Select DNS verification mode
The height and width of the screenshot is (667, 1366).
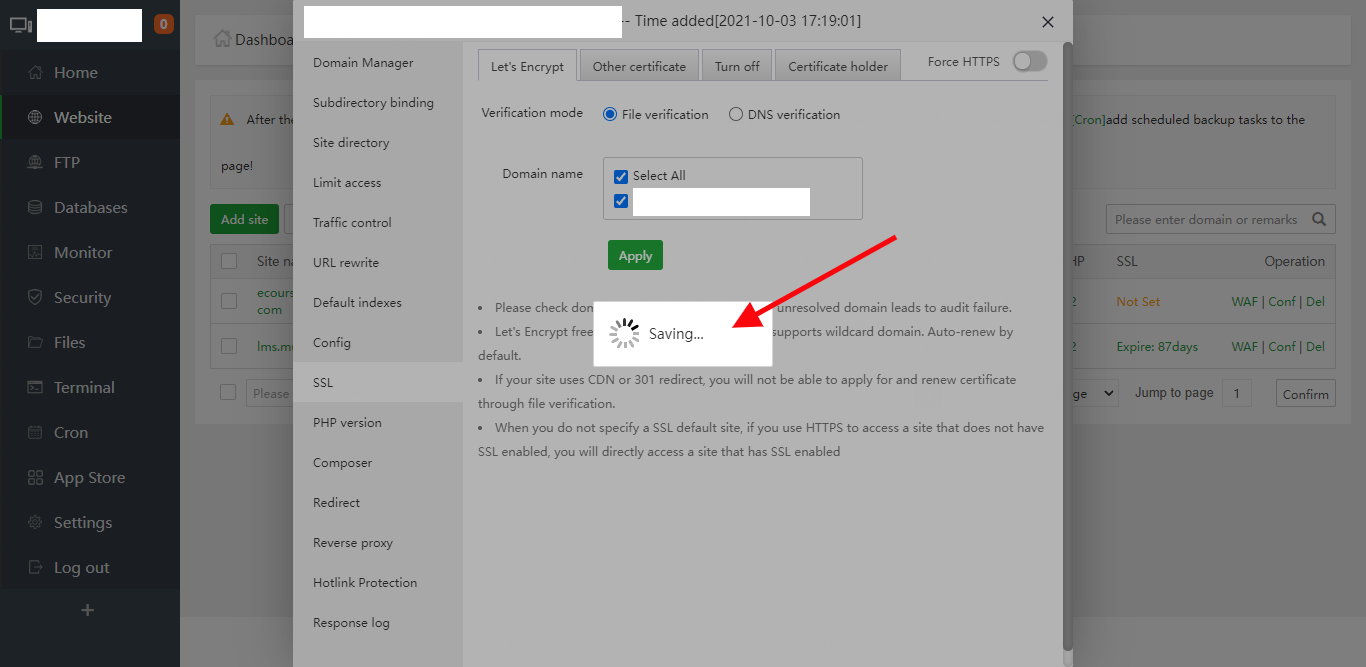pos(736,115)
